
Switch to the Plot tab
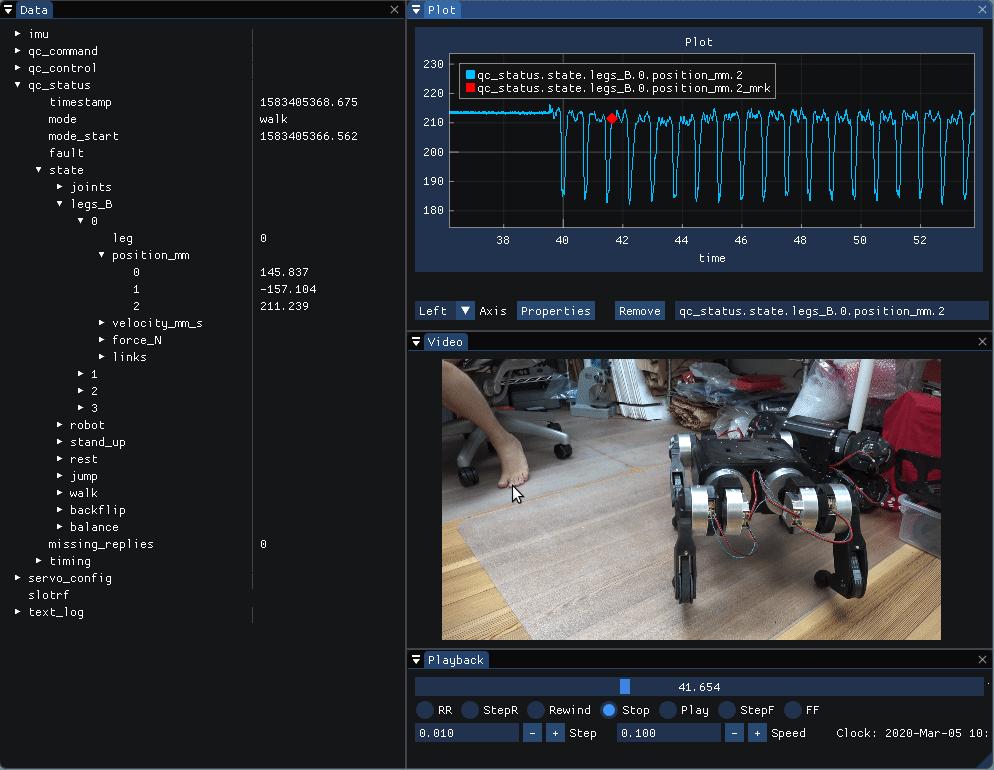pos(441,10)
